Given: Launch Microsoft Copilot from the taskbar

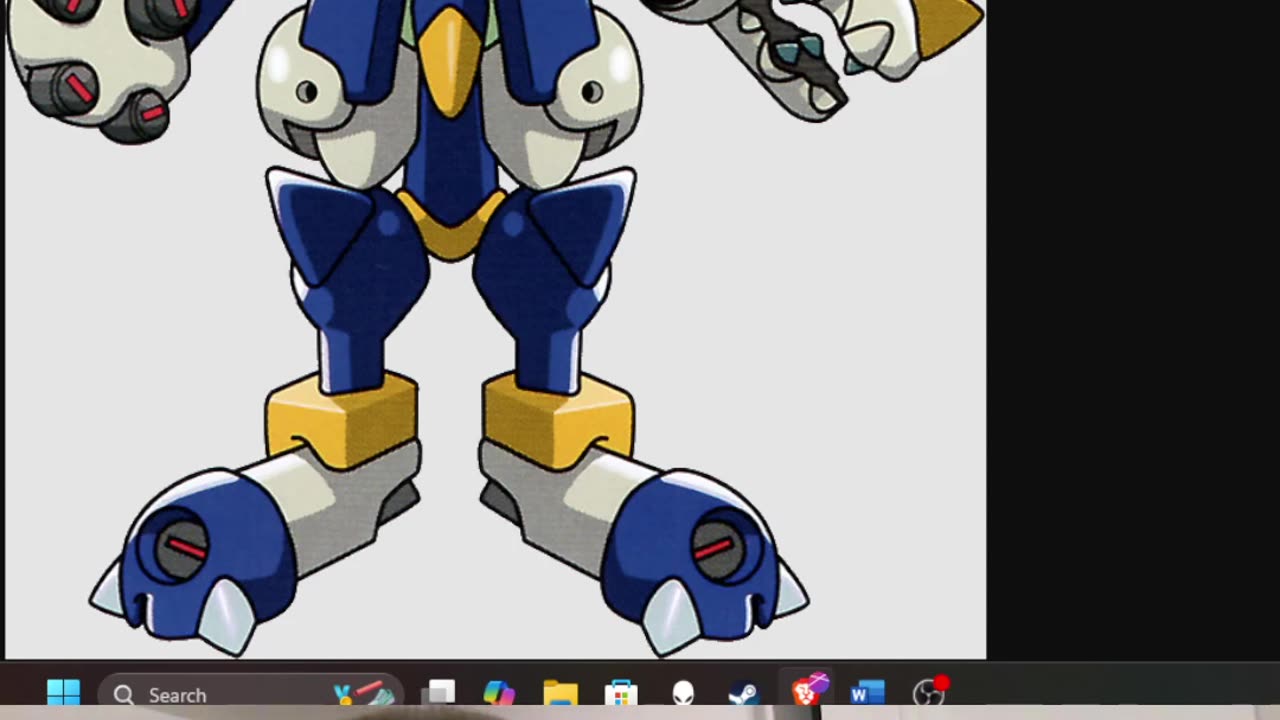Looking at the screenshot, I should [x=499, y=693].
